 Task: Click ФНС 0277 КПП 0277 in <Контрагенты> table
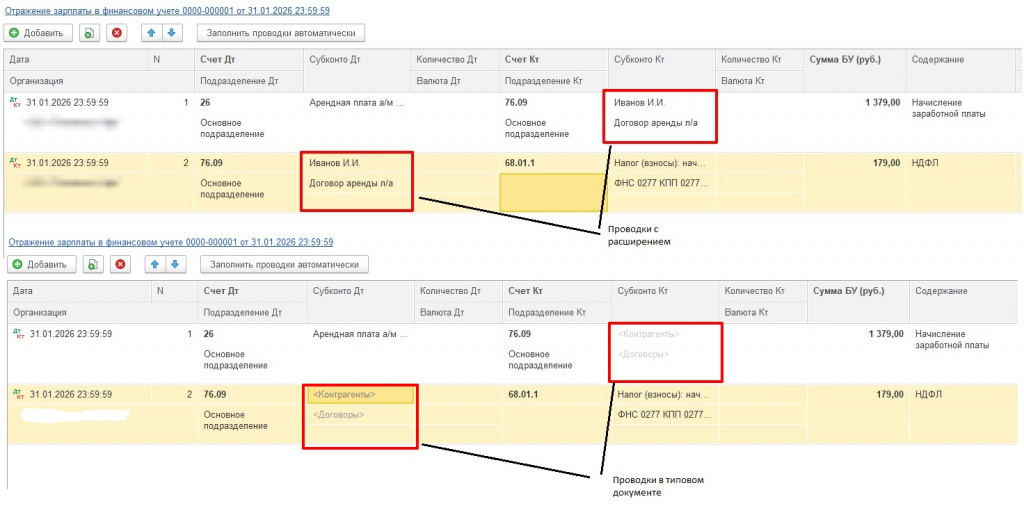(x=664, y=415)
